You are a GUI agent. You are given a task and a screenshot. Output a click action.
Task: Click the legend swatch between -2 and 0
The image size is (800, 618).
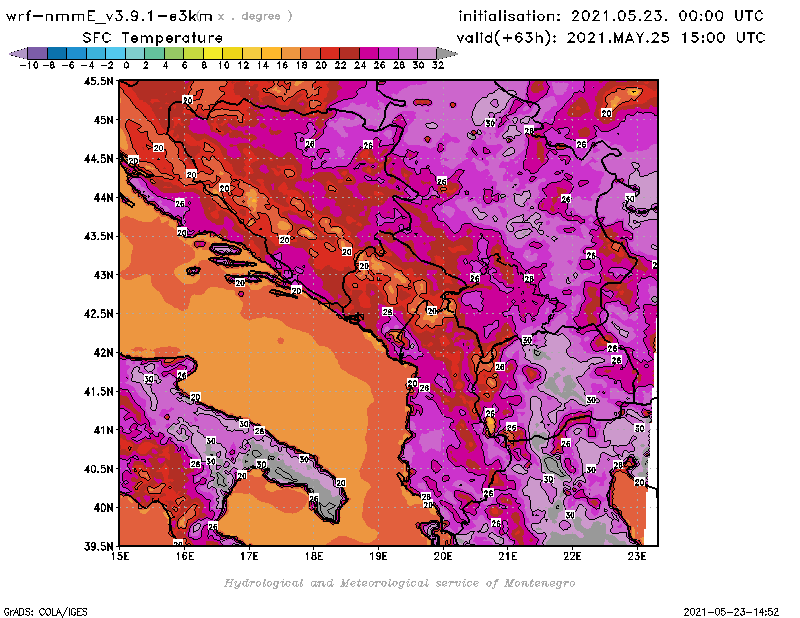pos(115,53)
